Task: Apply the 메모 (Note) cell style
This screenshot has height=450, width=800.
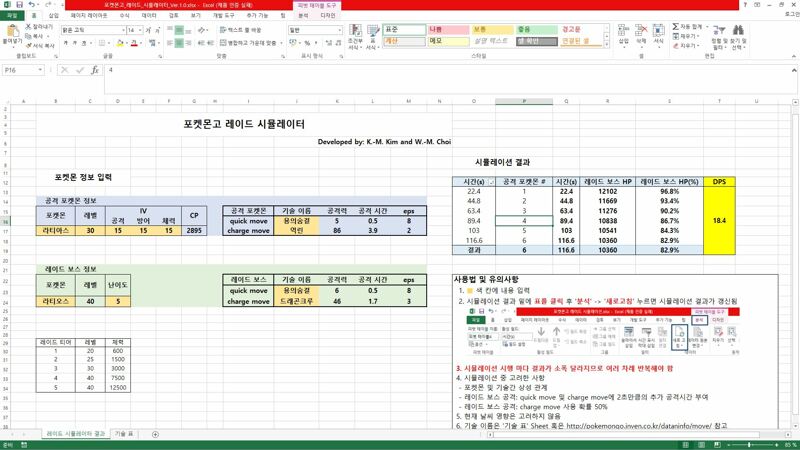Action: [448, 41]
